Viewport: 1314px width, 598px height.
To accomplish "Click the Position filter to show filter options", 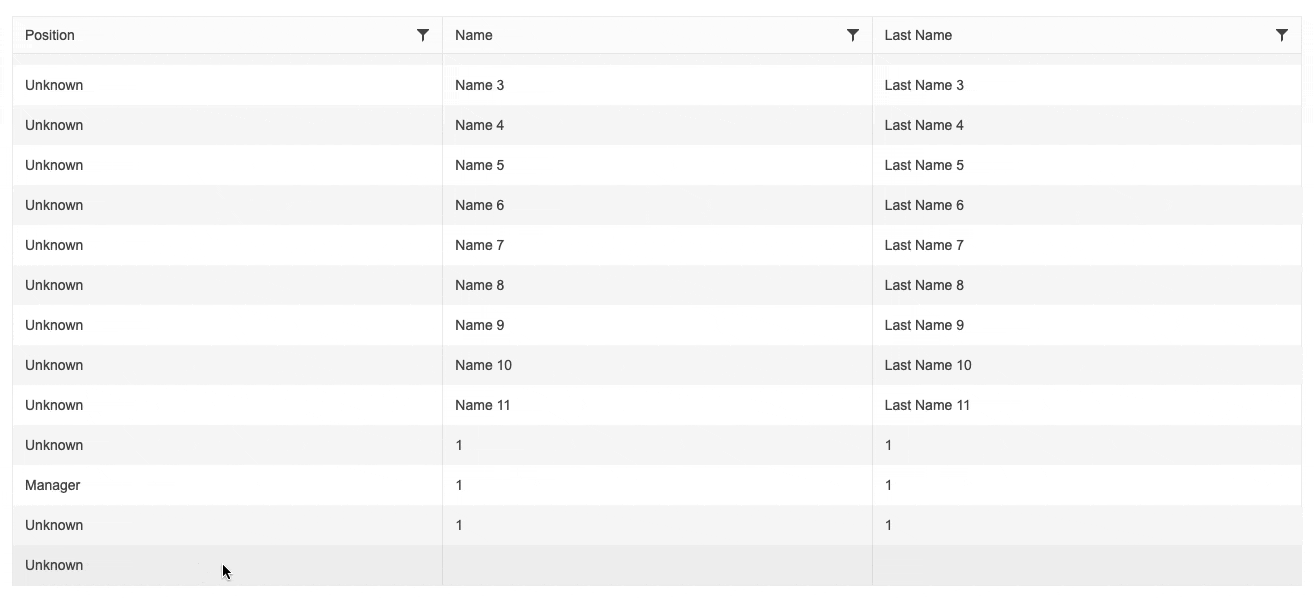I will coord(423,35).
